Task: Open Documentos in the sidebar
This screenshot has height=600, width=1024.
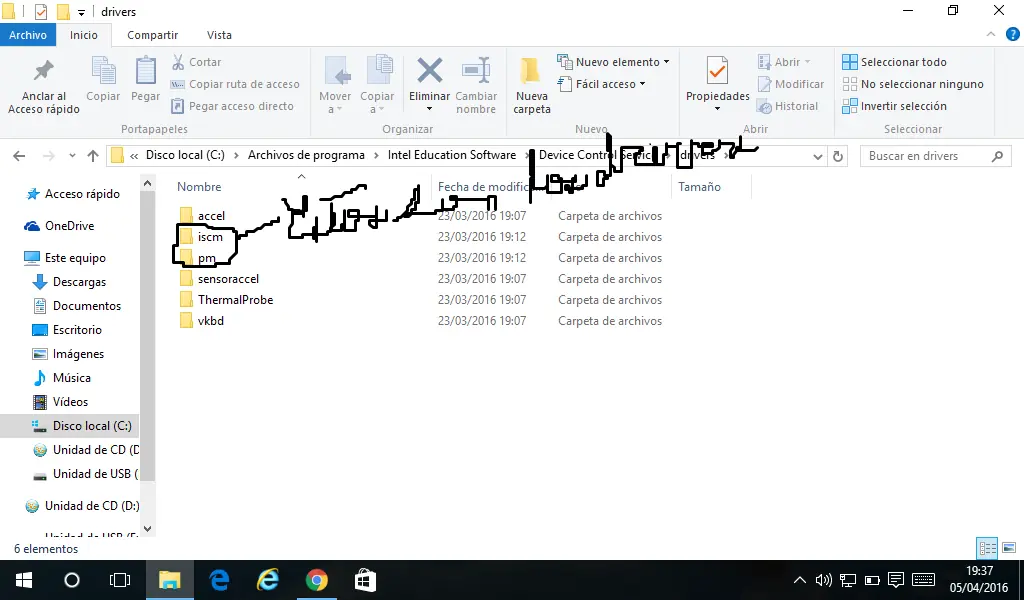Action: point(77,306)
